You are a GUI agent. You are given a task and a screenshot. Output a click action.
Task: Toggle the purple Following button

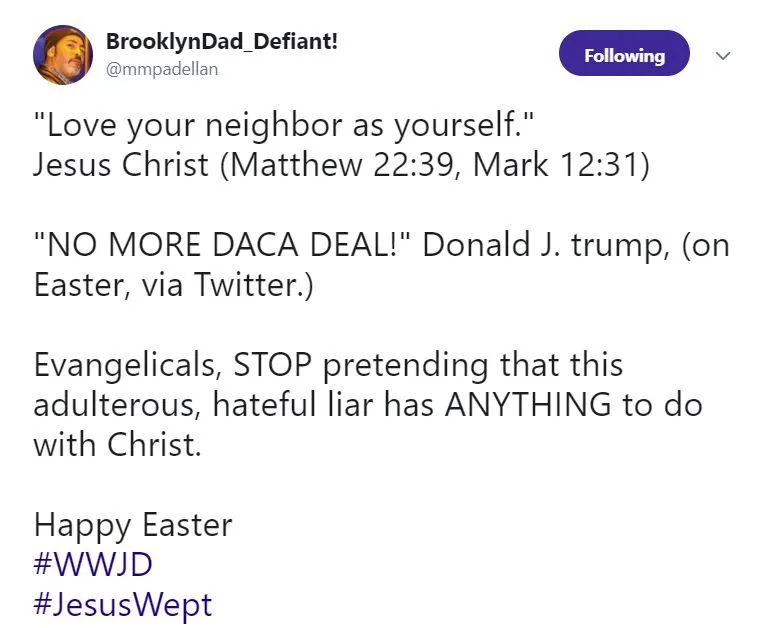coord(623,54)
